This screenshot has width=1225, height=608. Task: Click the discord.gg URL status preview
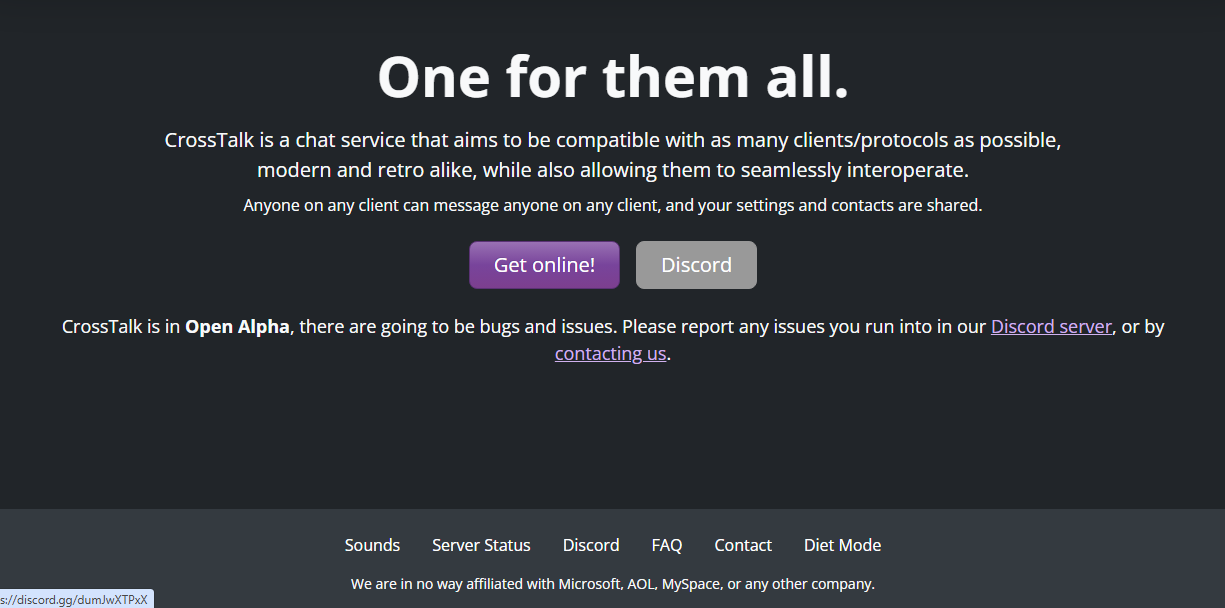click(76, 599)
